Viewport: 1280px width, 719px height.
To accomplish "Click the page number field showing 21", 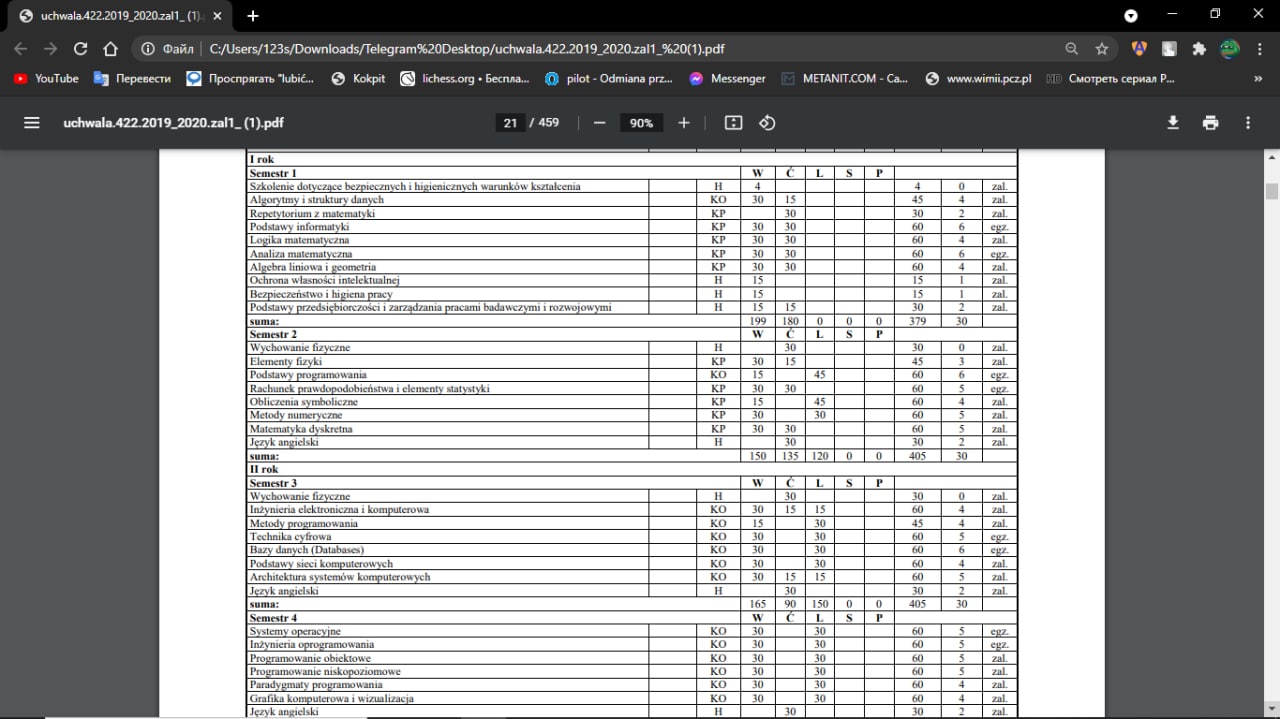I will pos(510,123).
